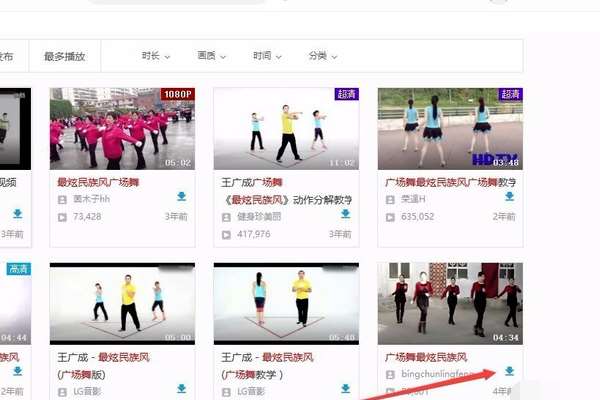Open 广场舞最炫民族风 title above bingchunlingfeng
Image resolution: width=600 pixels, height=400 pixels.
coord(426,357)
